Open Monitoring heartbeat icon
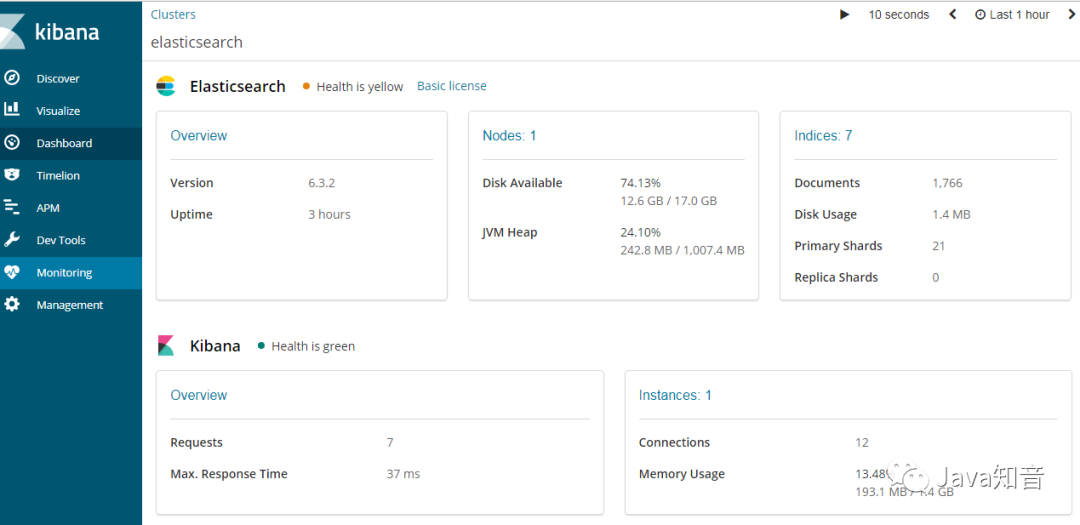This screenshot has width=1080, height=525. pyautogui.click(x=12, y=272)
